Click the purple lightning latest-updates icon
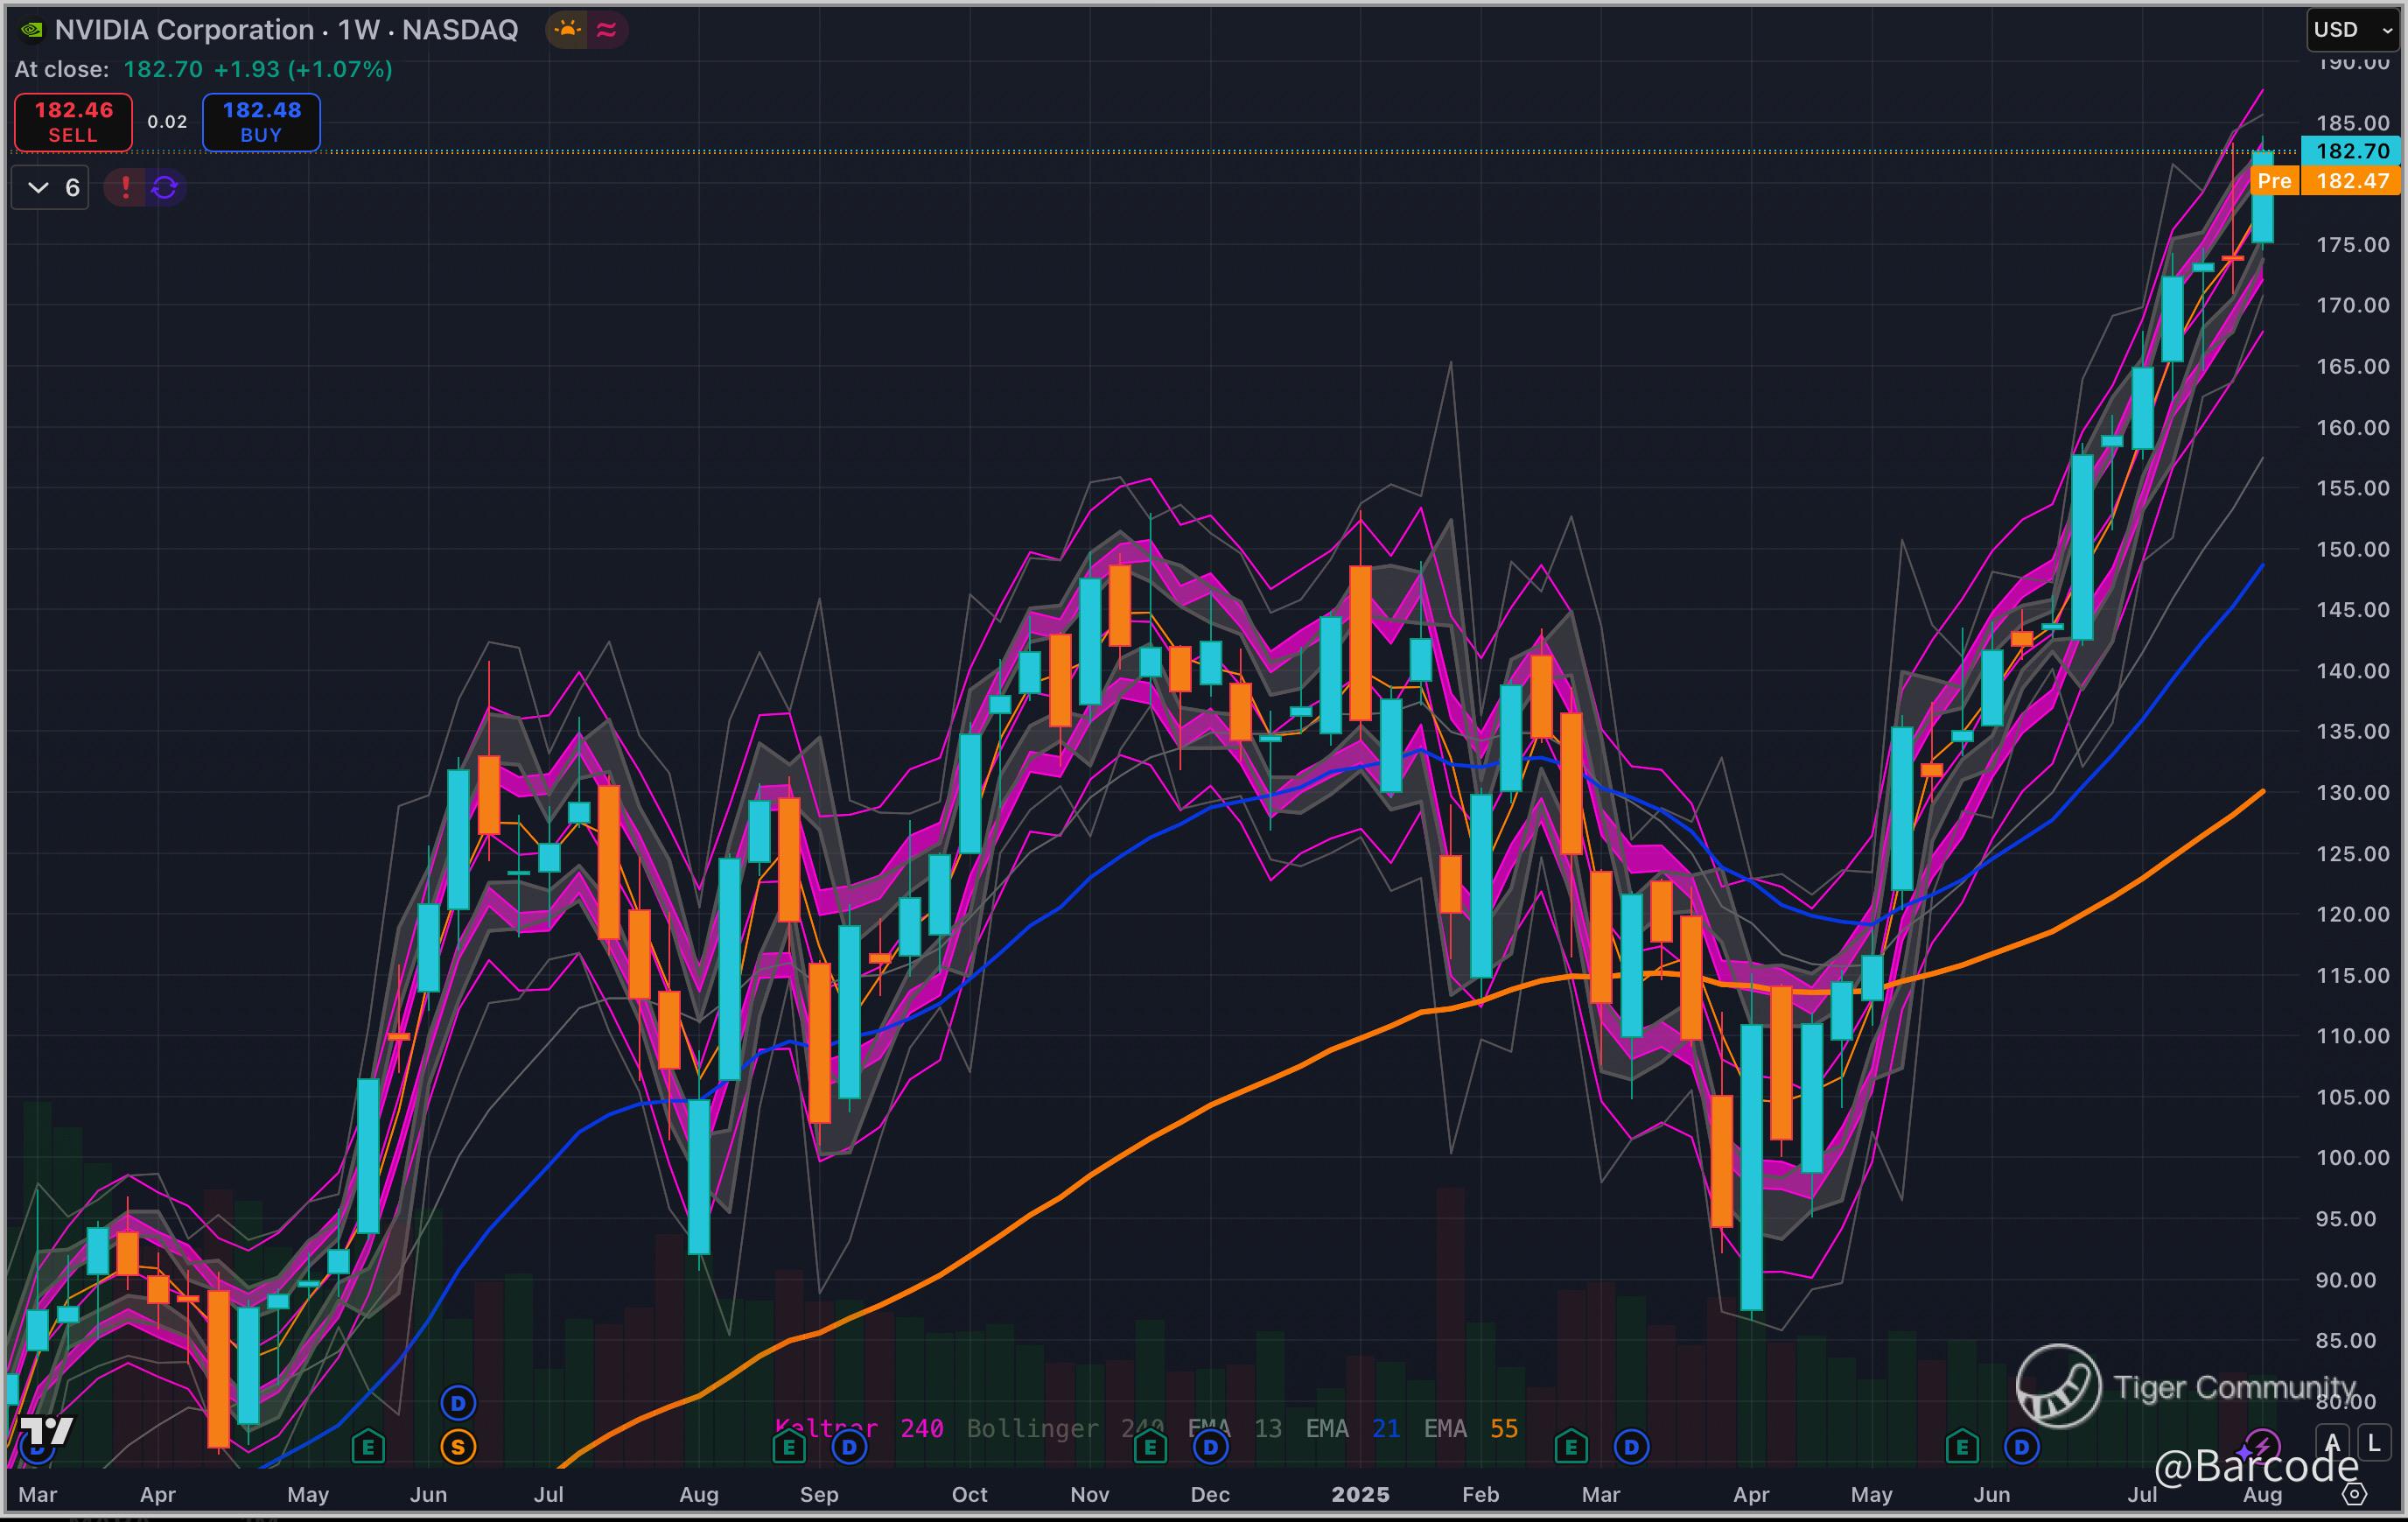Screen dimensions: 2408x1522 click(2261, 1446)
